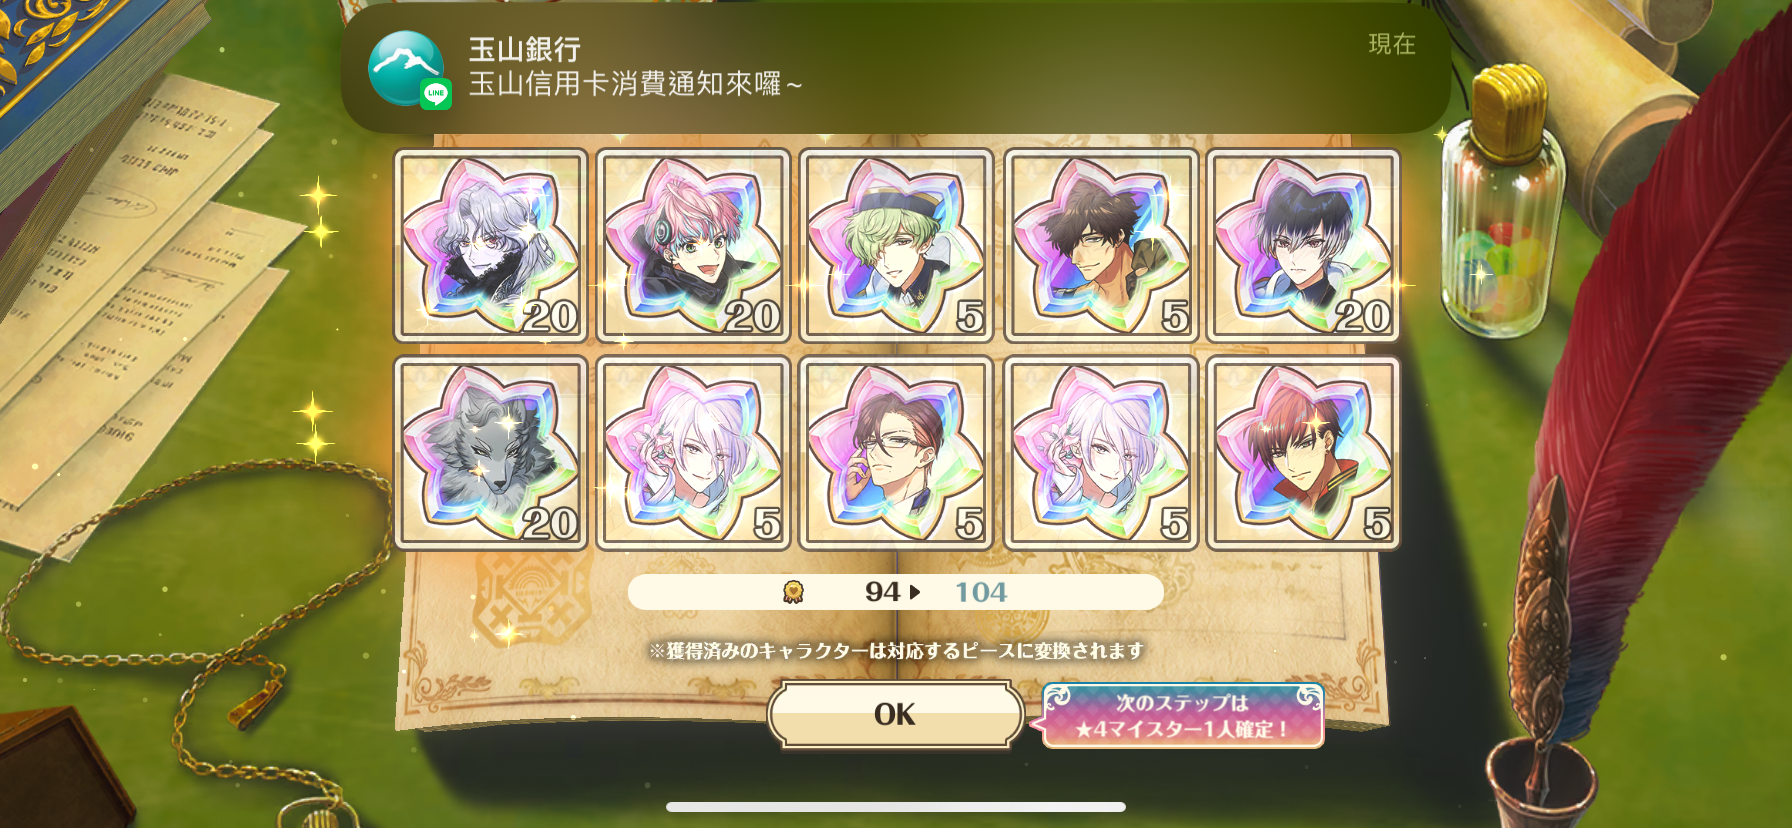This screenshot has height=828, width=1792.
Task: Select glasses character with reddish-brown hair
Action: coord(896,453)
